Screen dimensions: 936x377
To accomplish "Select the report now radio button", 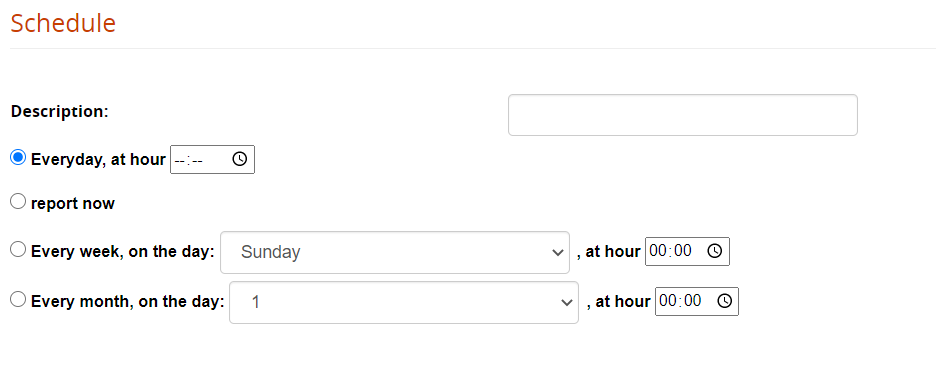I will [19, 202].
